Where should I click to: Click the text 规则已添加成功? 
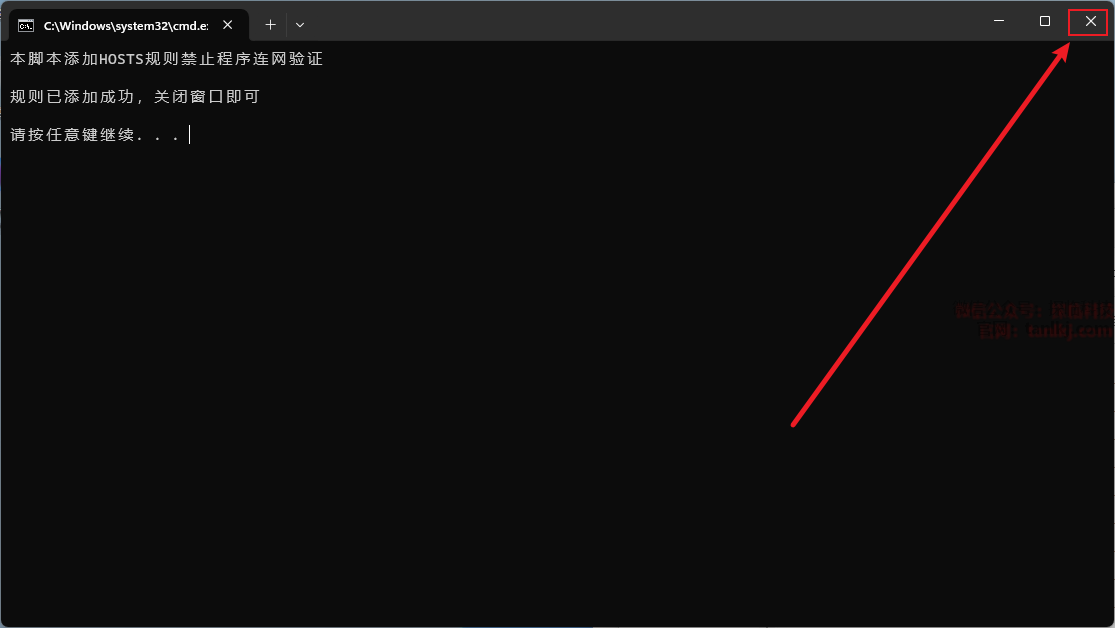pos(72,97)
